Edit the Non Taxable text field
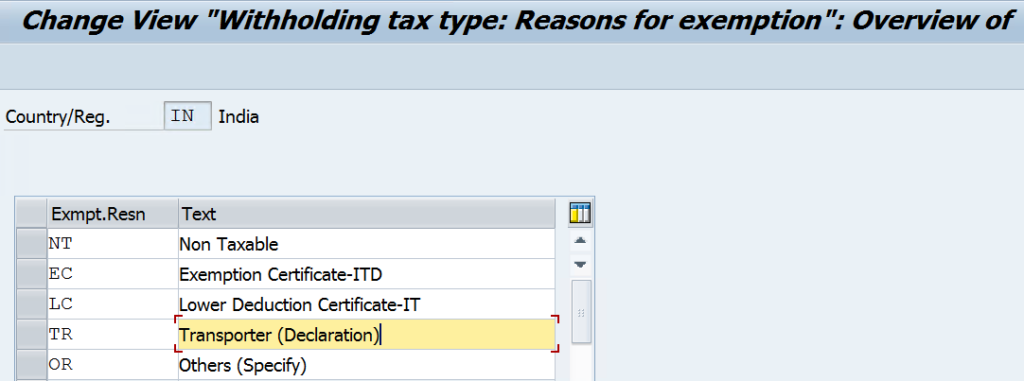Screen dimensions: 1024x381 tap(366, 244)
